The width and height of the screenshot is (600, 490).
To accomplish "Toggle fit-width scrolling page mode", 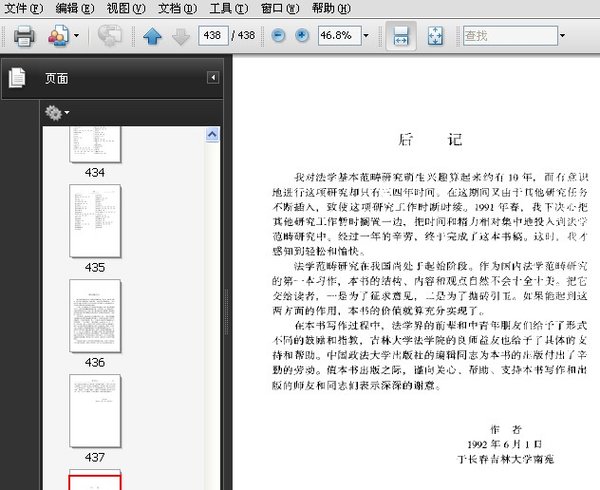I will 400,37.
